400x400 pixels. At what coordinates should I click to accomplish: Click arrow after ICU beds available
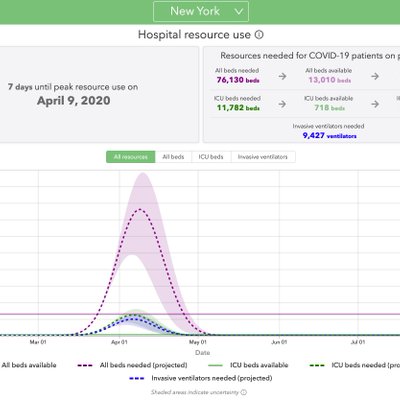(x=375, y=104)
